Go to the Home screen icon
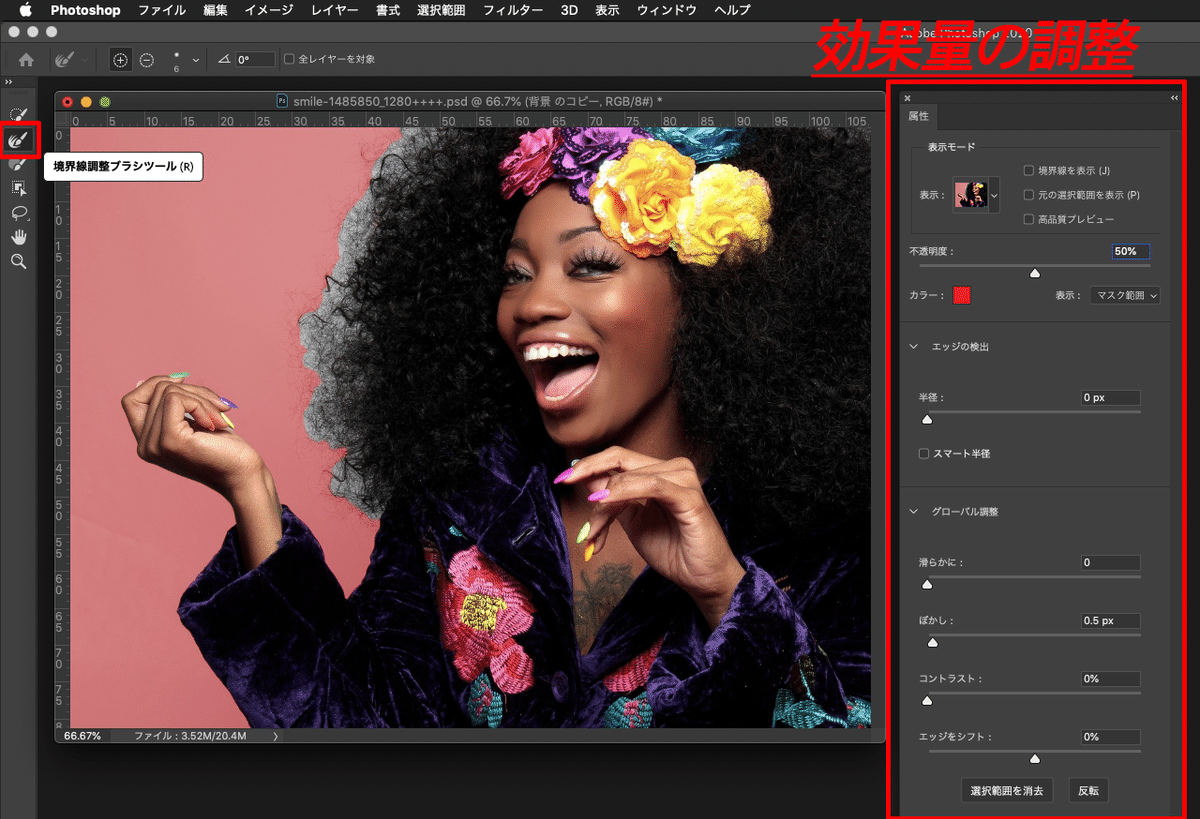 click(x=26, y=60)
